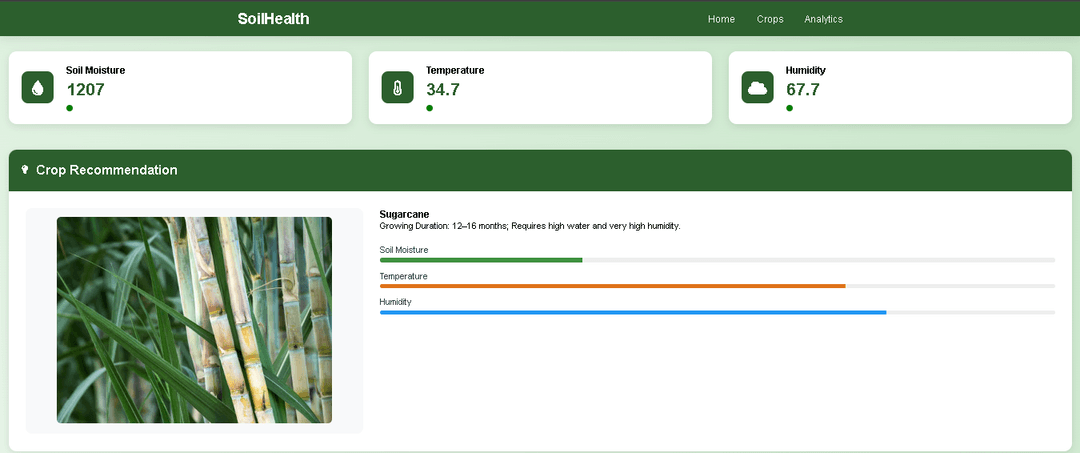
Task: Click the Soil Moisture reading 1207
Action: coord(85,90)
